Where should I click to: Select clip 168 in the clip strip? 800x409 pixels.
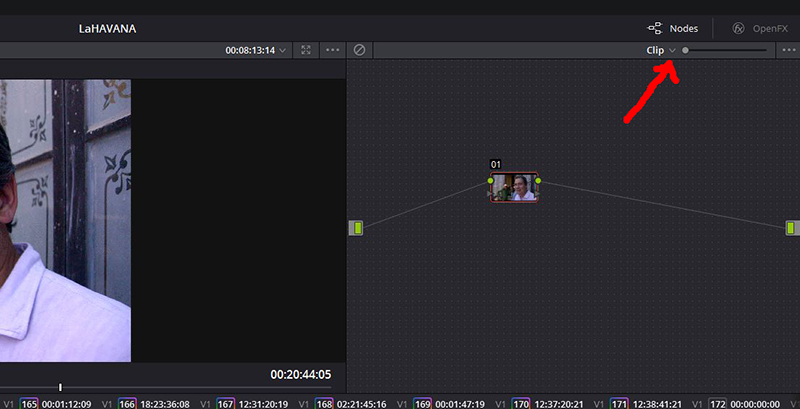(x=324, y=404)
